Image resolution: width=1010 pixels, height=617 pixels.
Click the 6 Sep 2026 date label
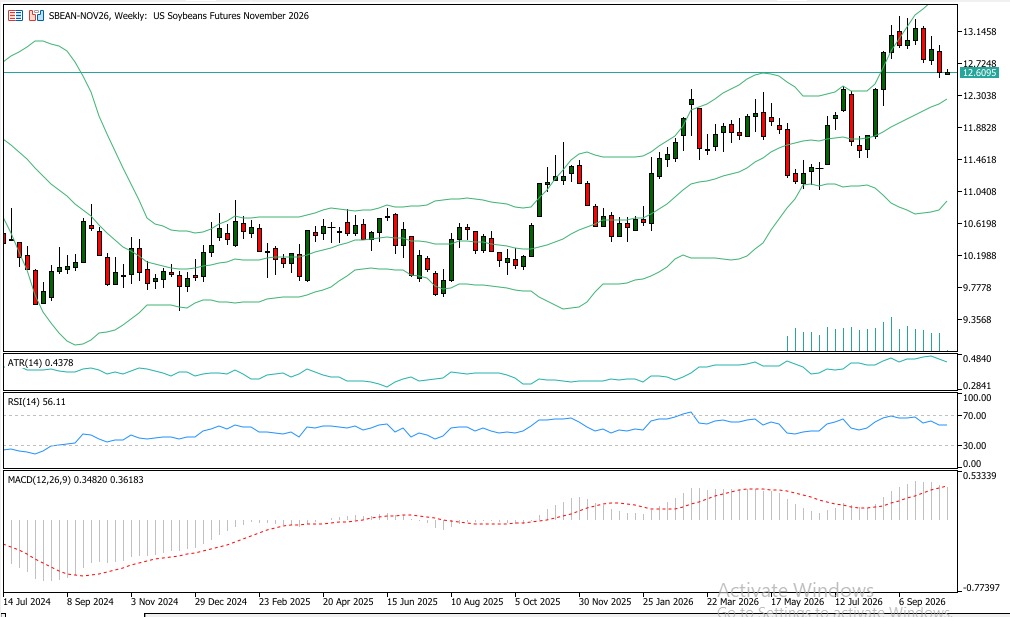(922, 602)
